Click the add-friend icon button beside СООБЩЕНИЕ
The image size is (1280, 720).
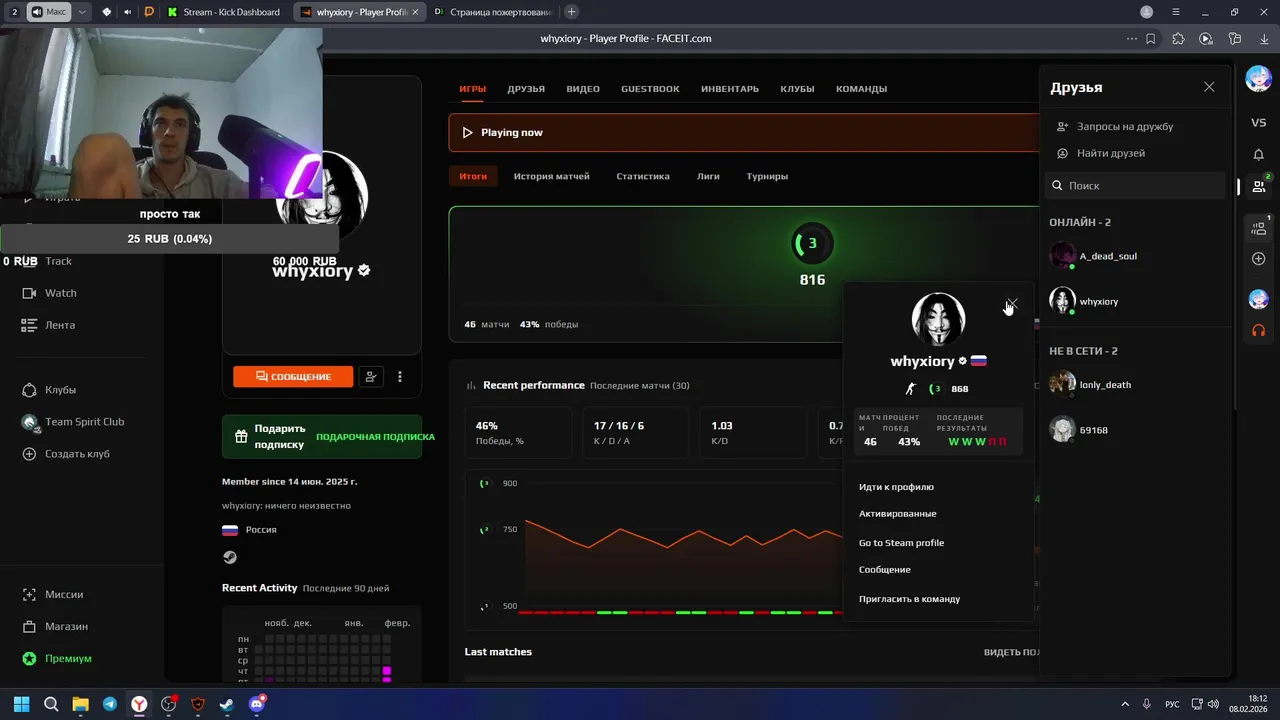pos(371,377)
